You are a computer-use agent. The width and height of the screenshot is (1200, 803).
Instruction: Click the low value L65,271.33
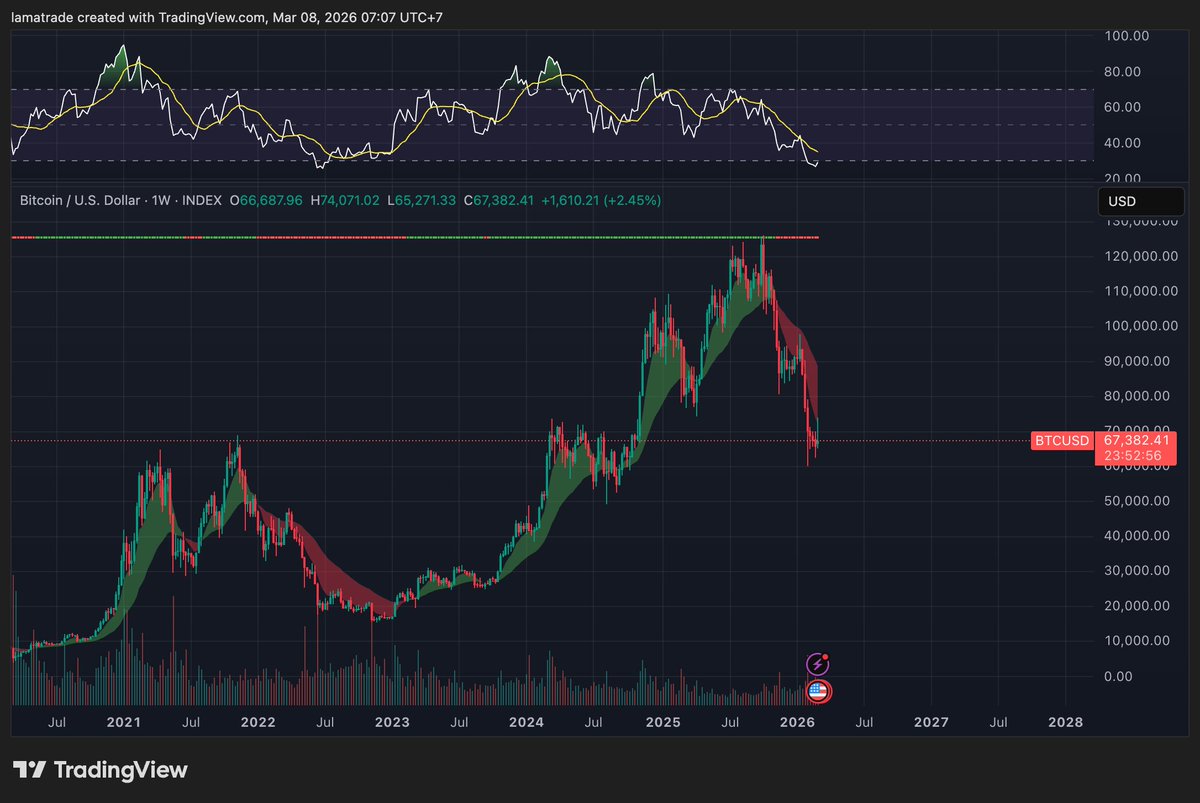(421, 201)
